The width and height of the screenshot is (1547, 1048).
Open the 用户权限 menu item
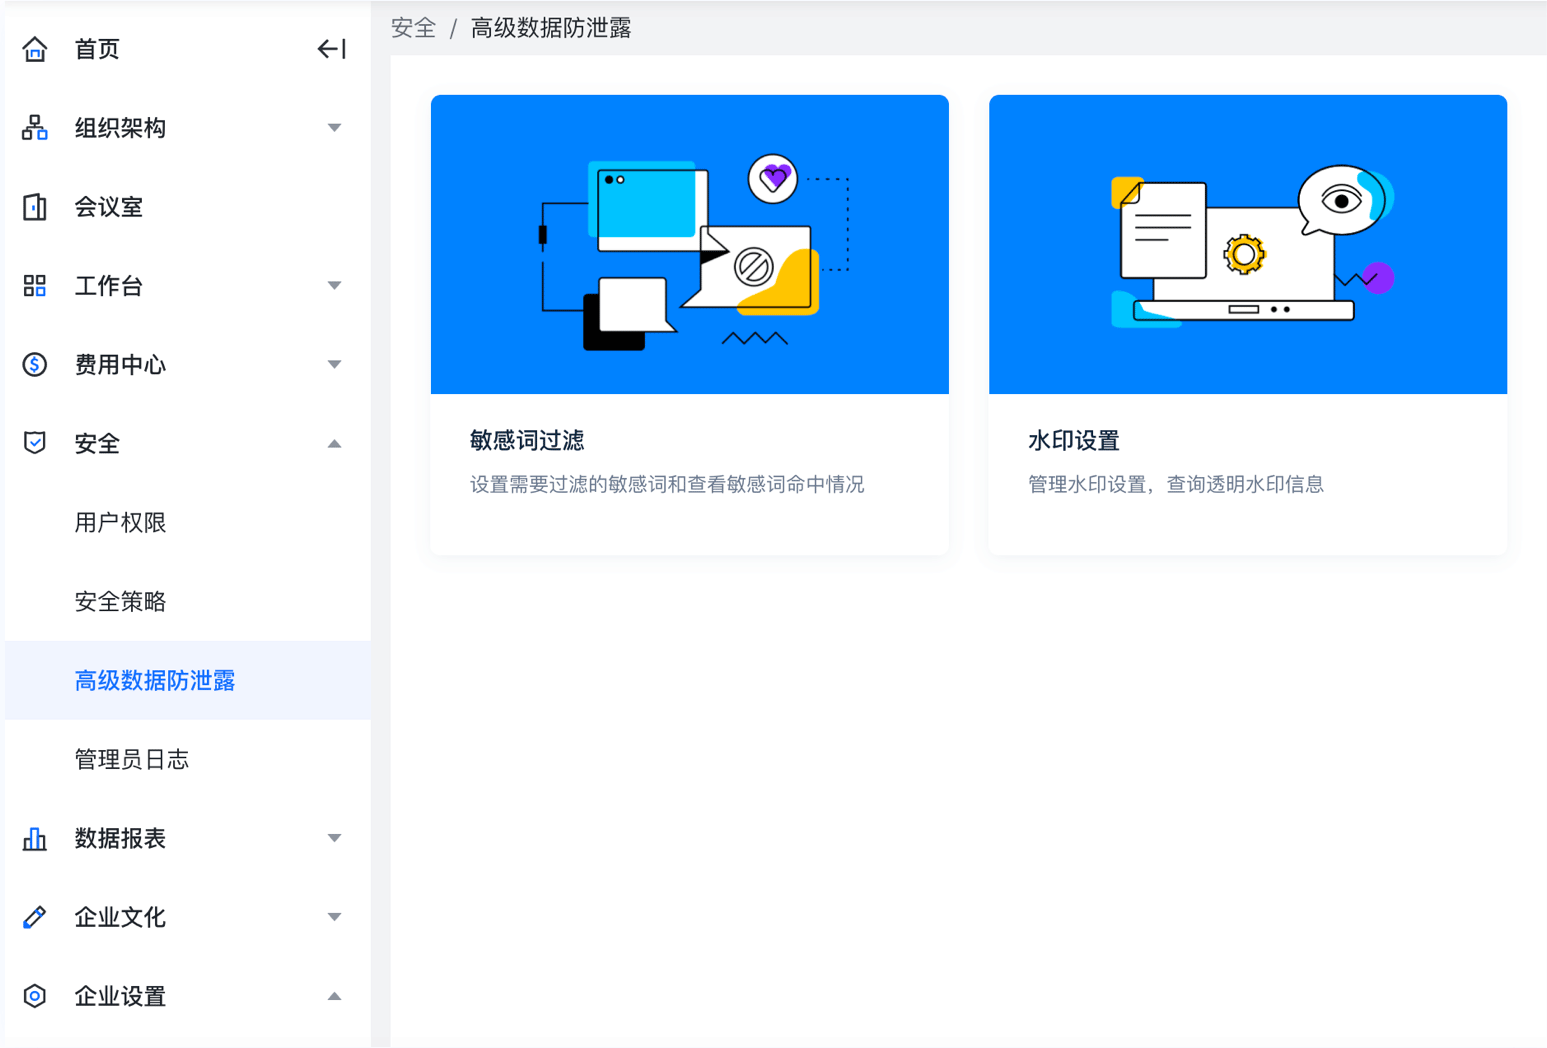click(x=120, y=523)
